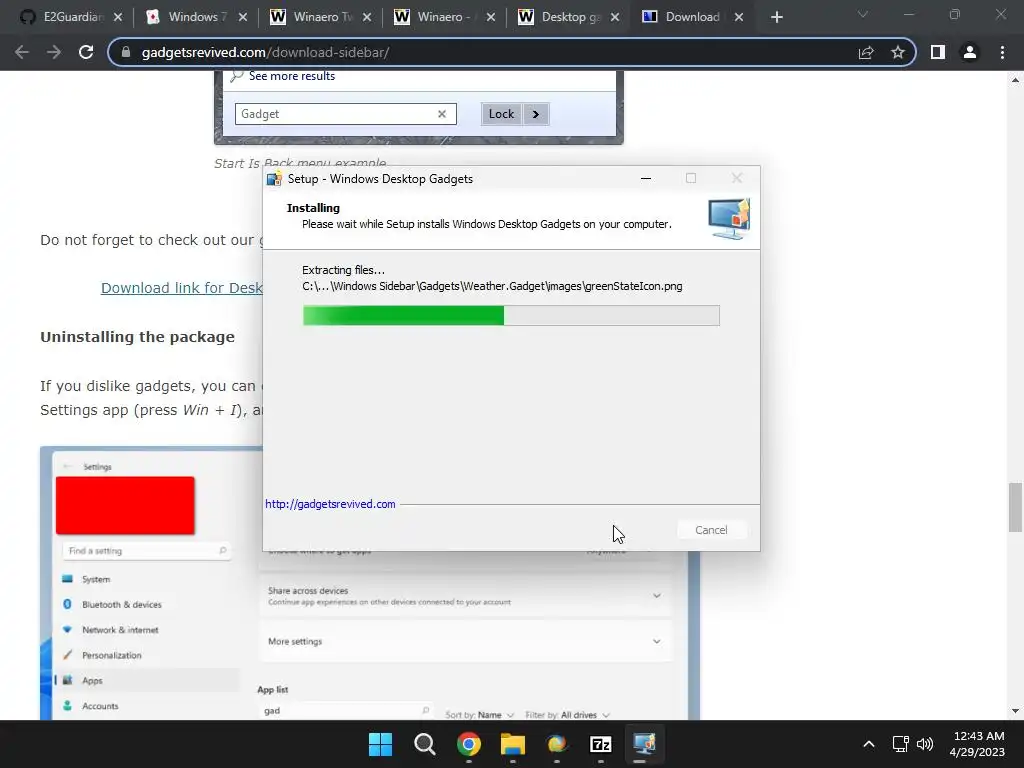Switch to the Desktop ga tab

tap(568, 17)
